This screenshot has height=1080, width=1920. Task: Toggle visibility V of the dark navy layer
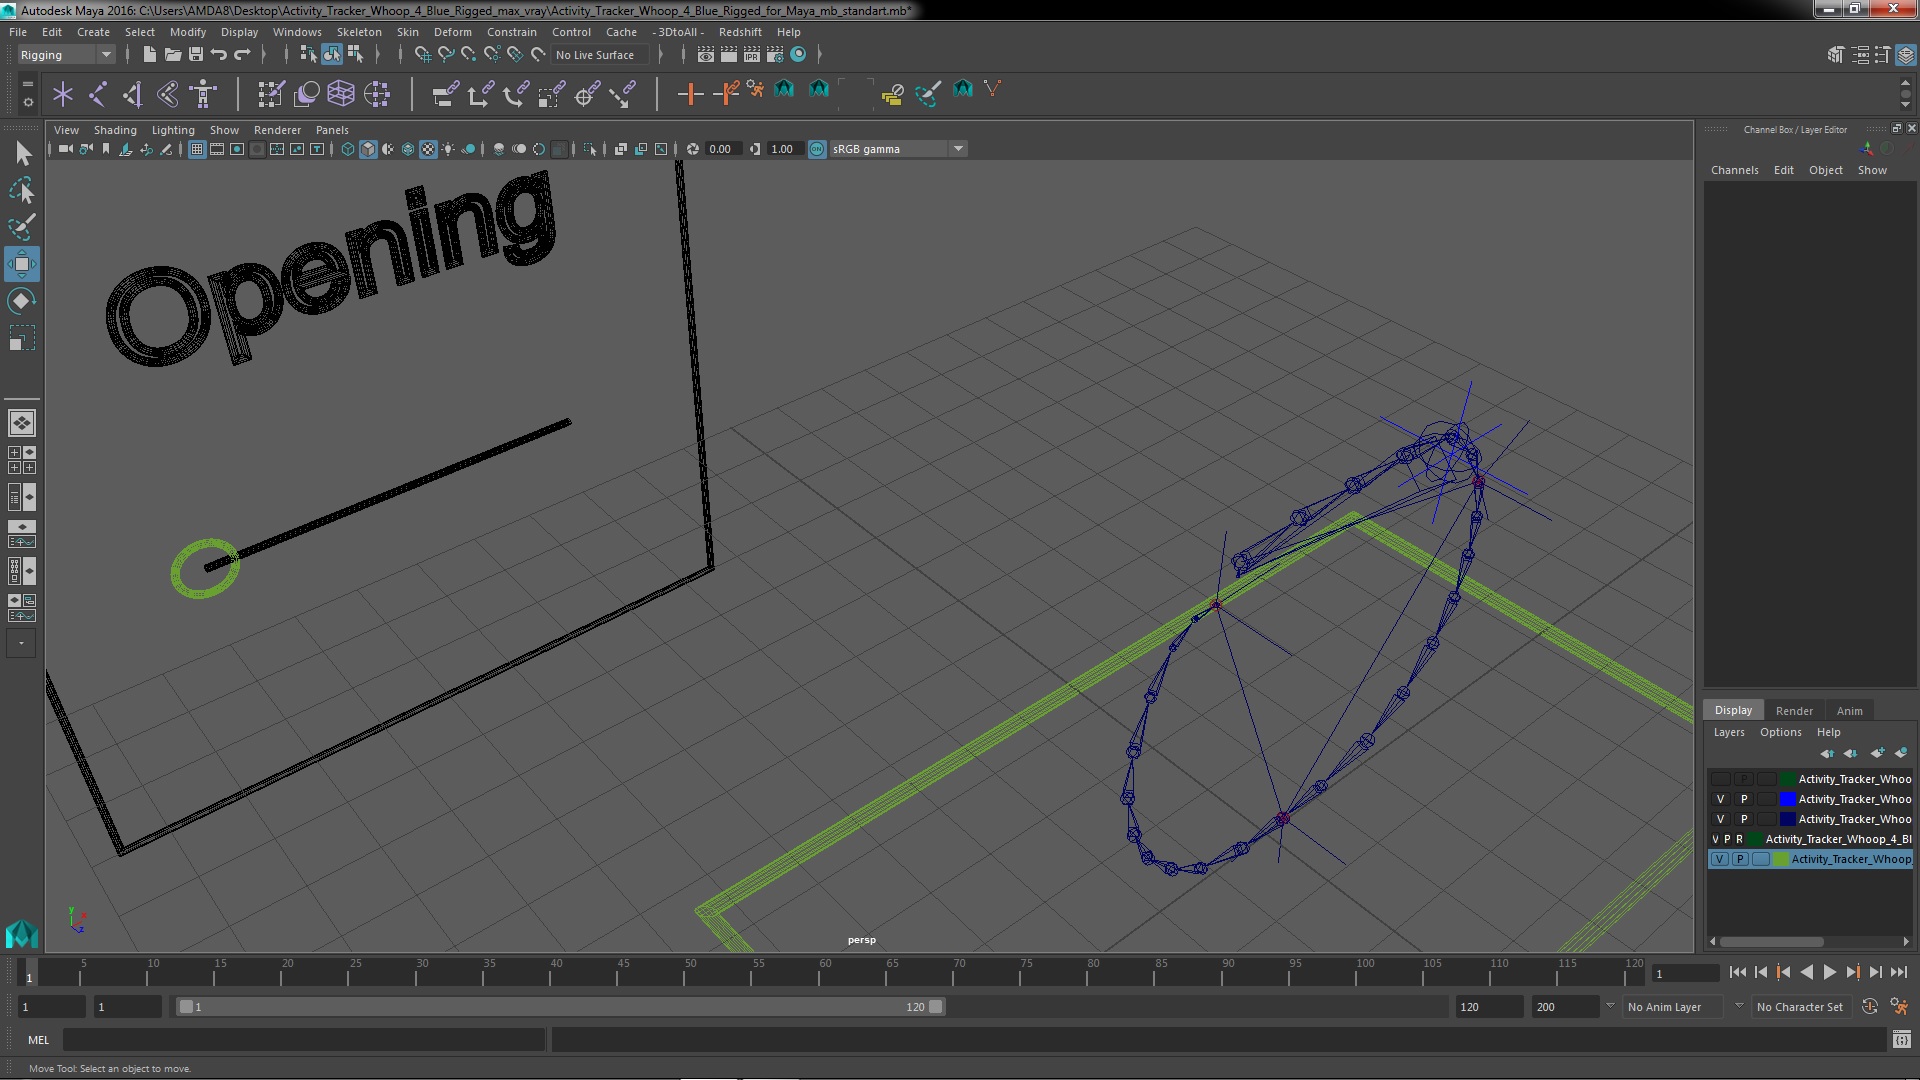pos(1720,819)
